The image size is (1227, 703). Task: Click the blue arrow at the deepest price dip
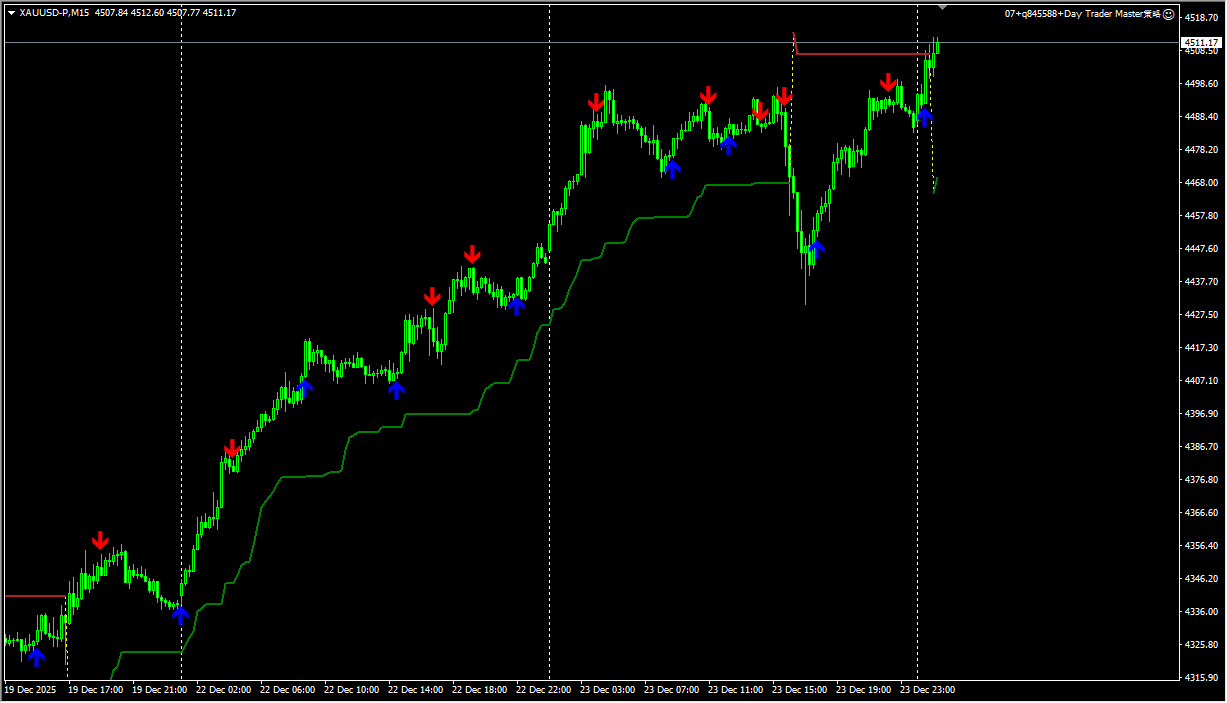[817, 249]
